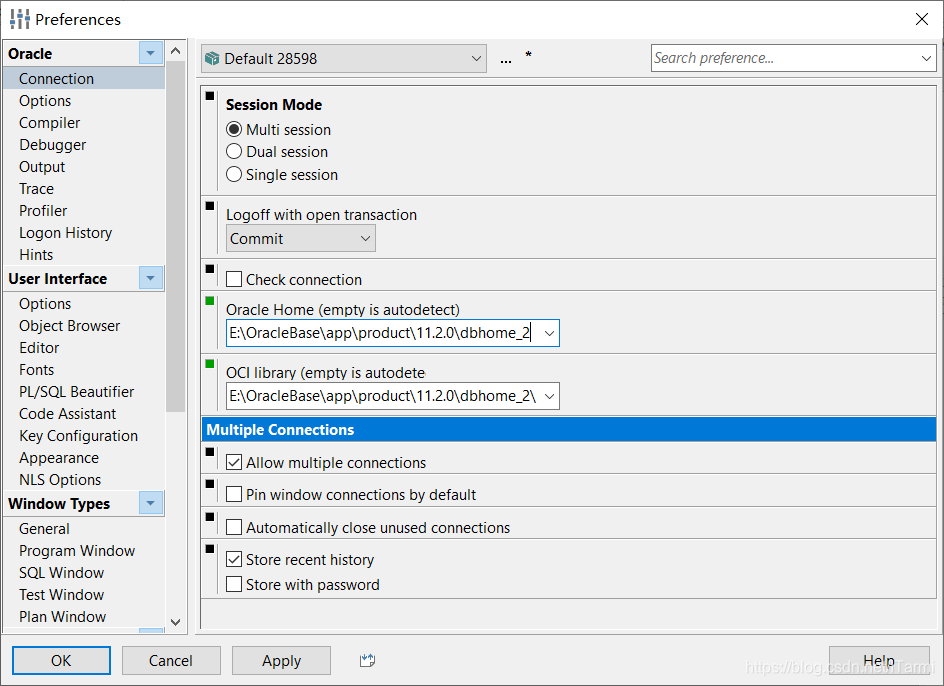944x686 pixels.
Task: Open NLS Options preferences
Action: 60,479
